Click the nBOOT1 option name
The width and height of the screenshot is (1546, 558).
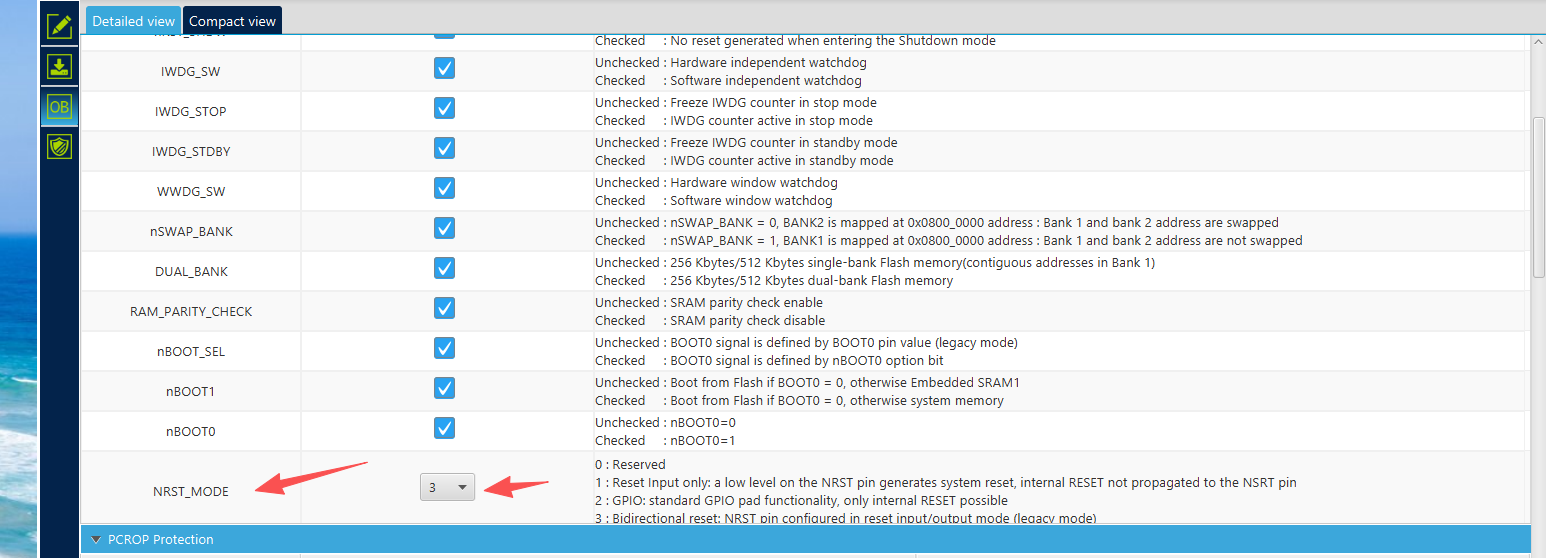[x=191, y=392]
